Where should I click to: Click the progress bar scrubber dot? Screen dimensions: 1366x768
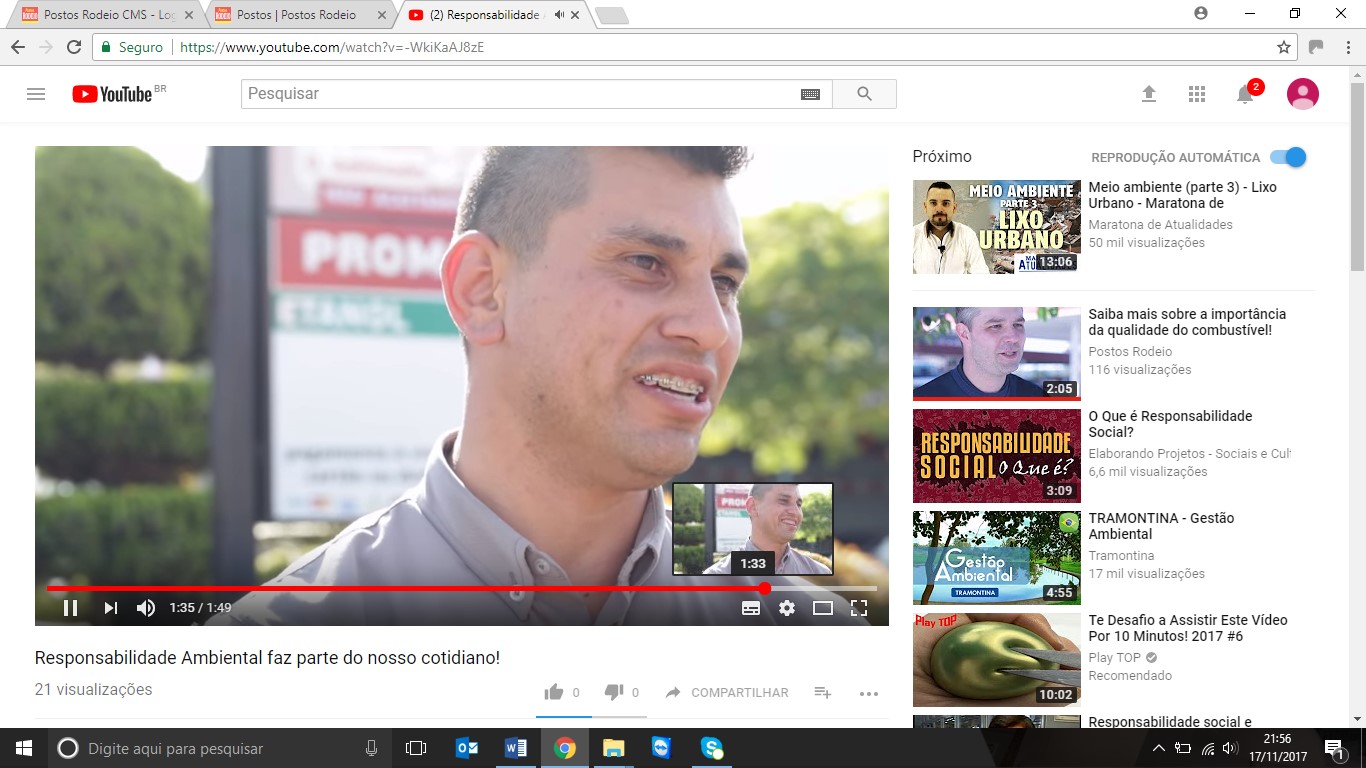point(765,589)
